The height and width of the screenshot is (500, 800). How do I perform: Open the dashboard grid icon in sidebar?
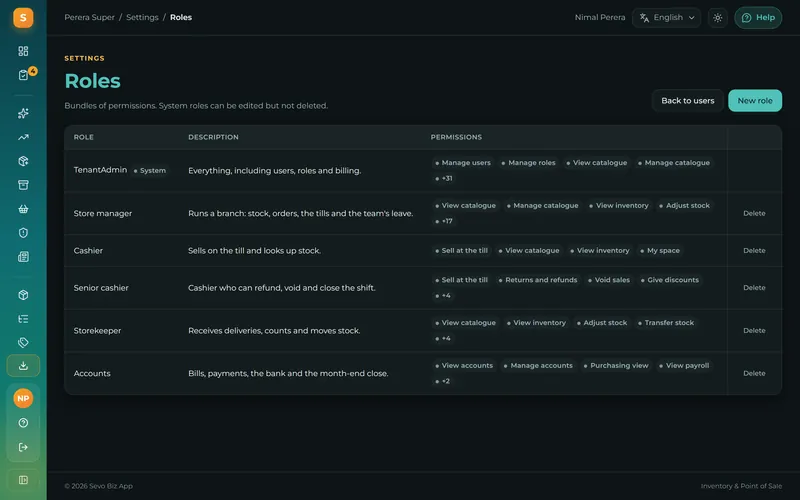23,51
